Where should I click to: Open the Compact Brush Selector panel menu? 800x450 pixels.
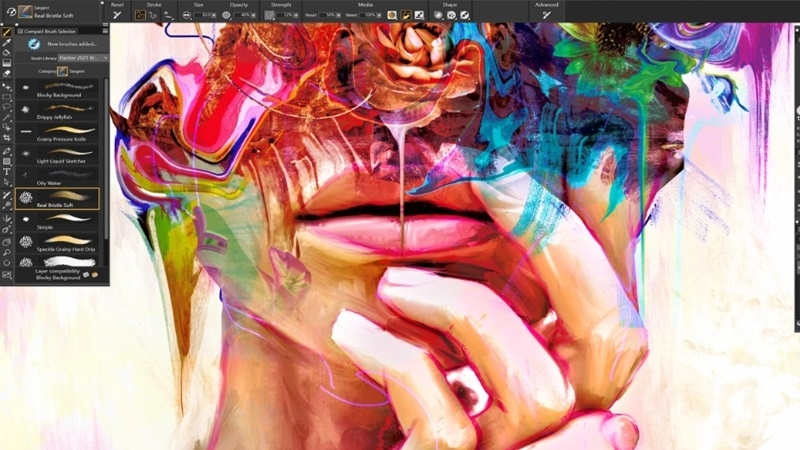tap(105, 32)
